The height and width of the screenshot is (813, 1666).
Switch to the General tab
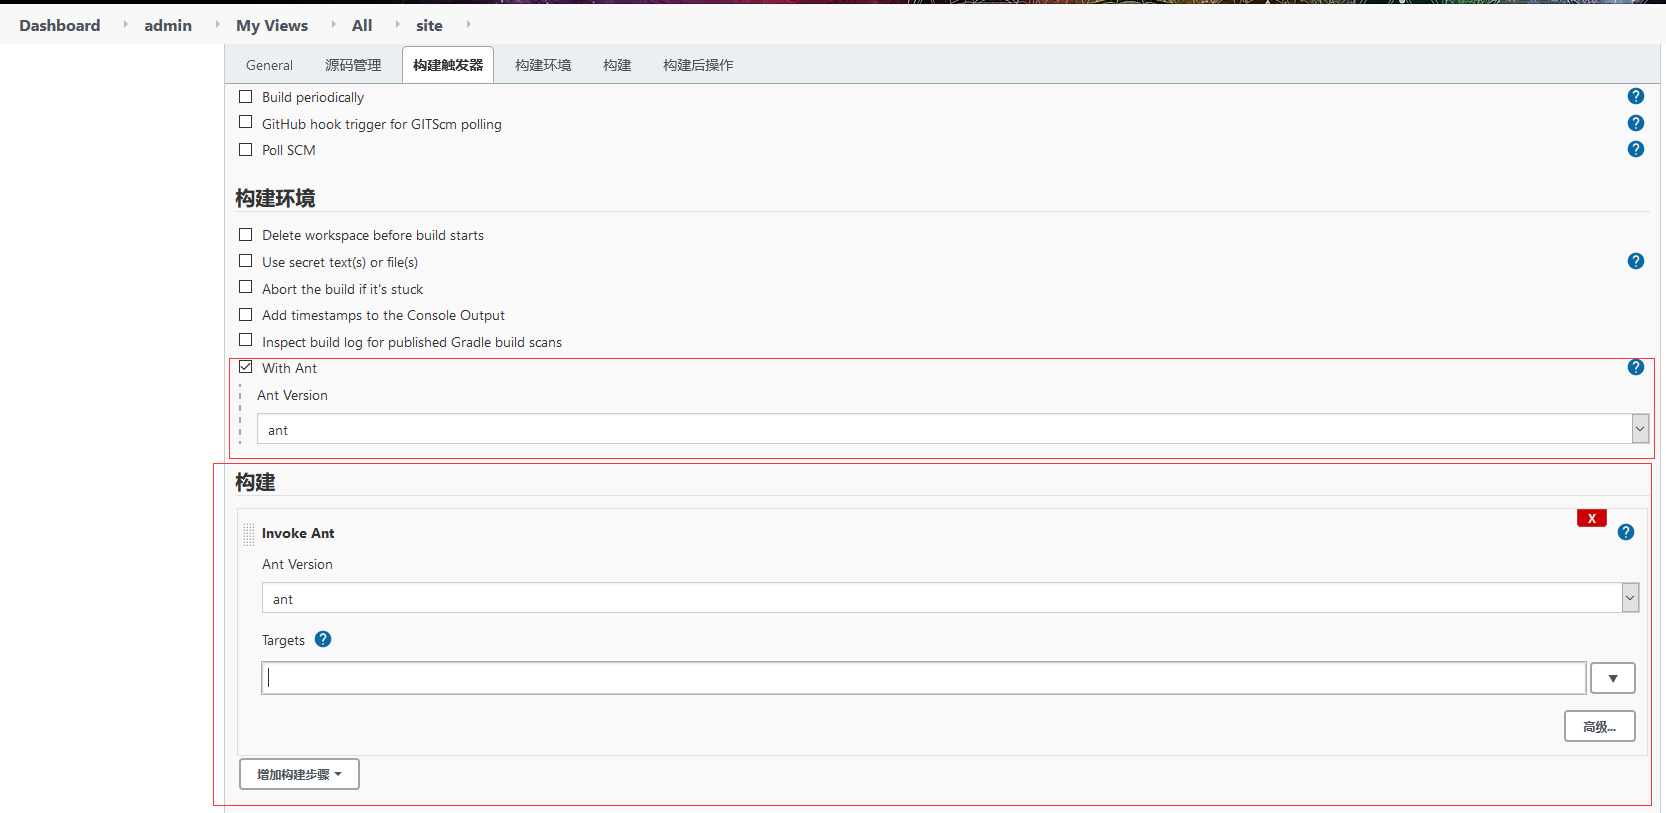click(x=269, y=65)
